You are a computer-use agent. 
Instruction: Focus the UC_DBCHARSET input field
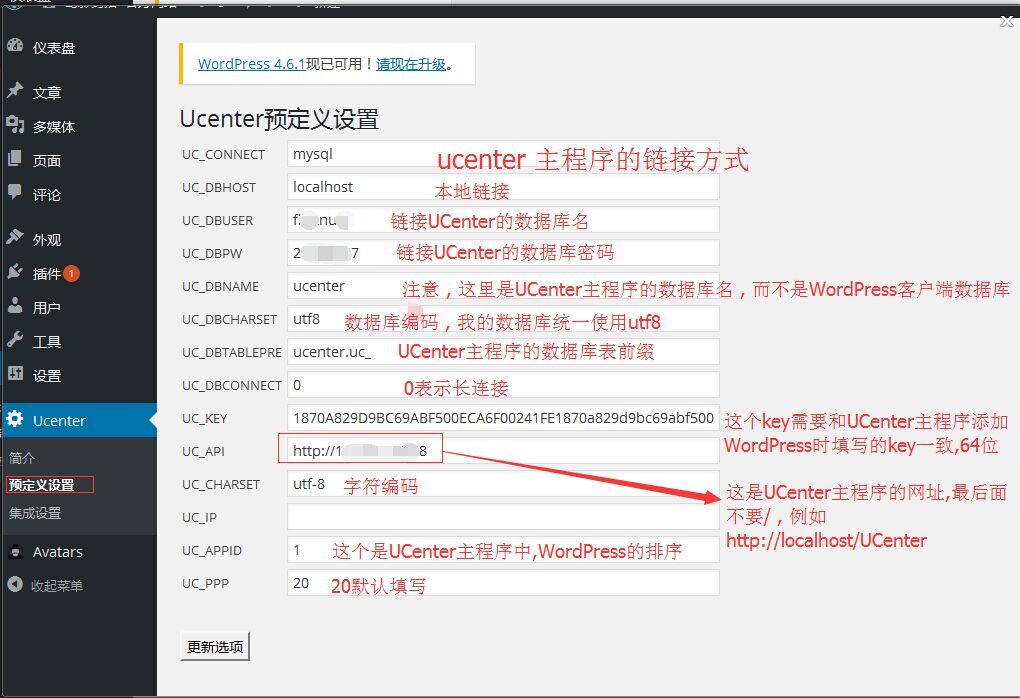coord(503,319)
